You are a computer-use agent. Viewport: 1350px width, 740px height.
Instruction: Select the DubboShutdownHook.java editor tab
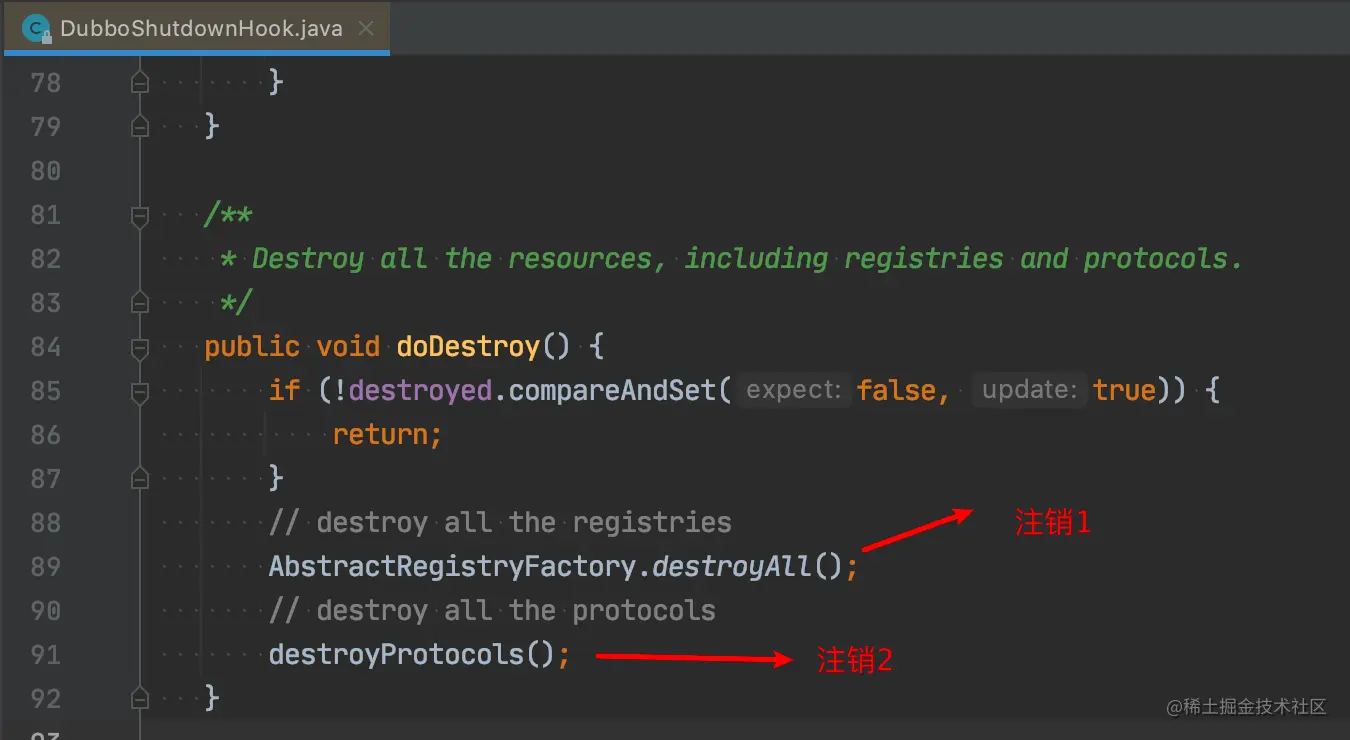tap(200, 29)
